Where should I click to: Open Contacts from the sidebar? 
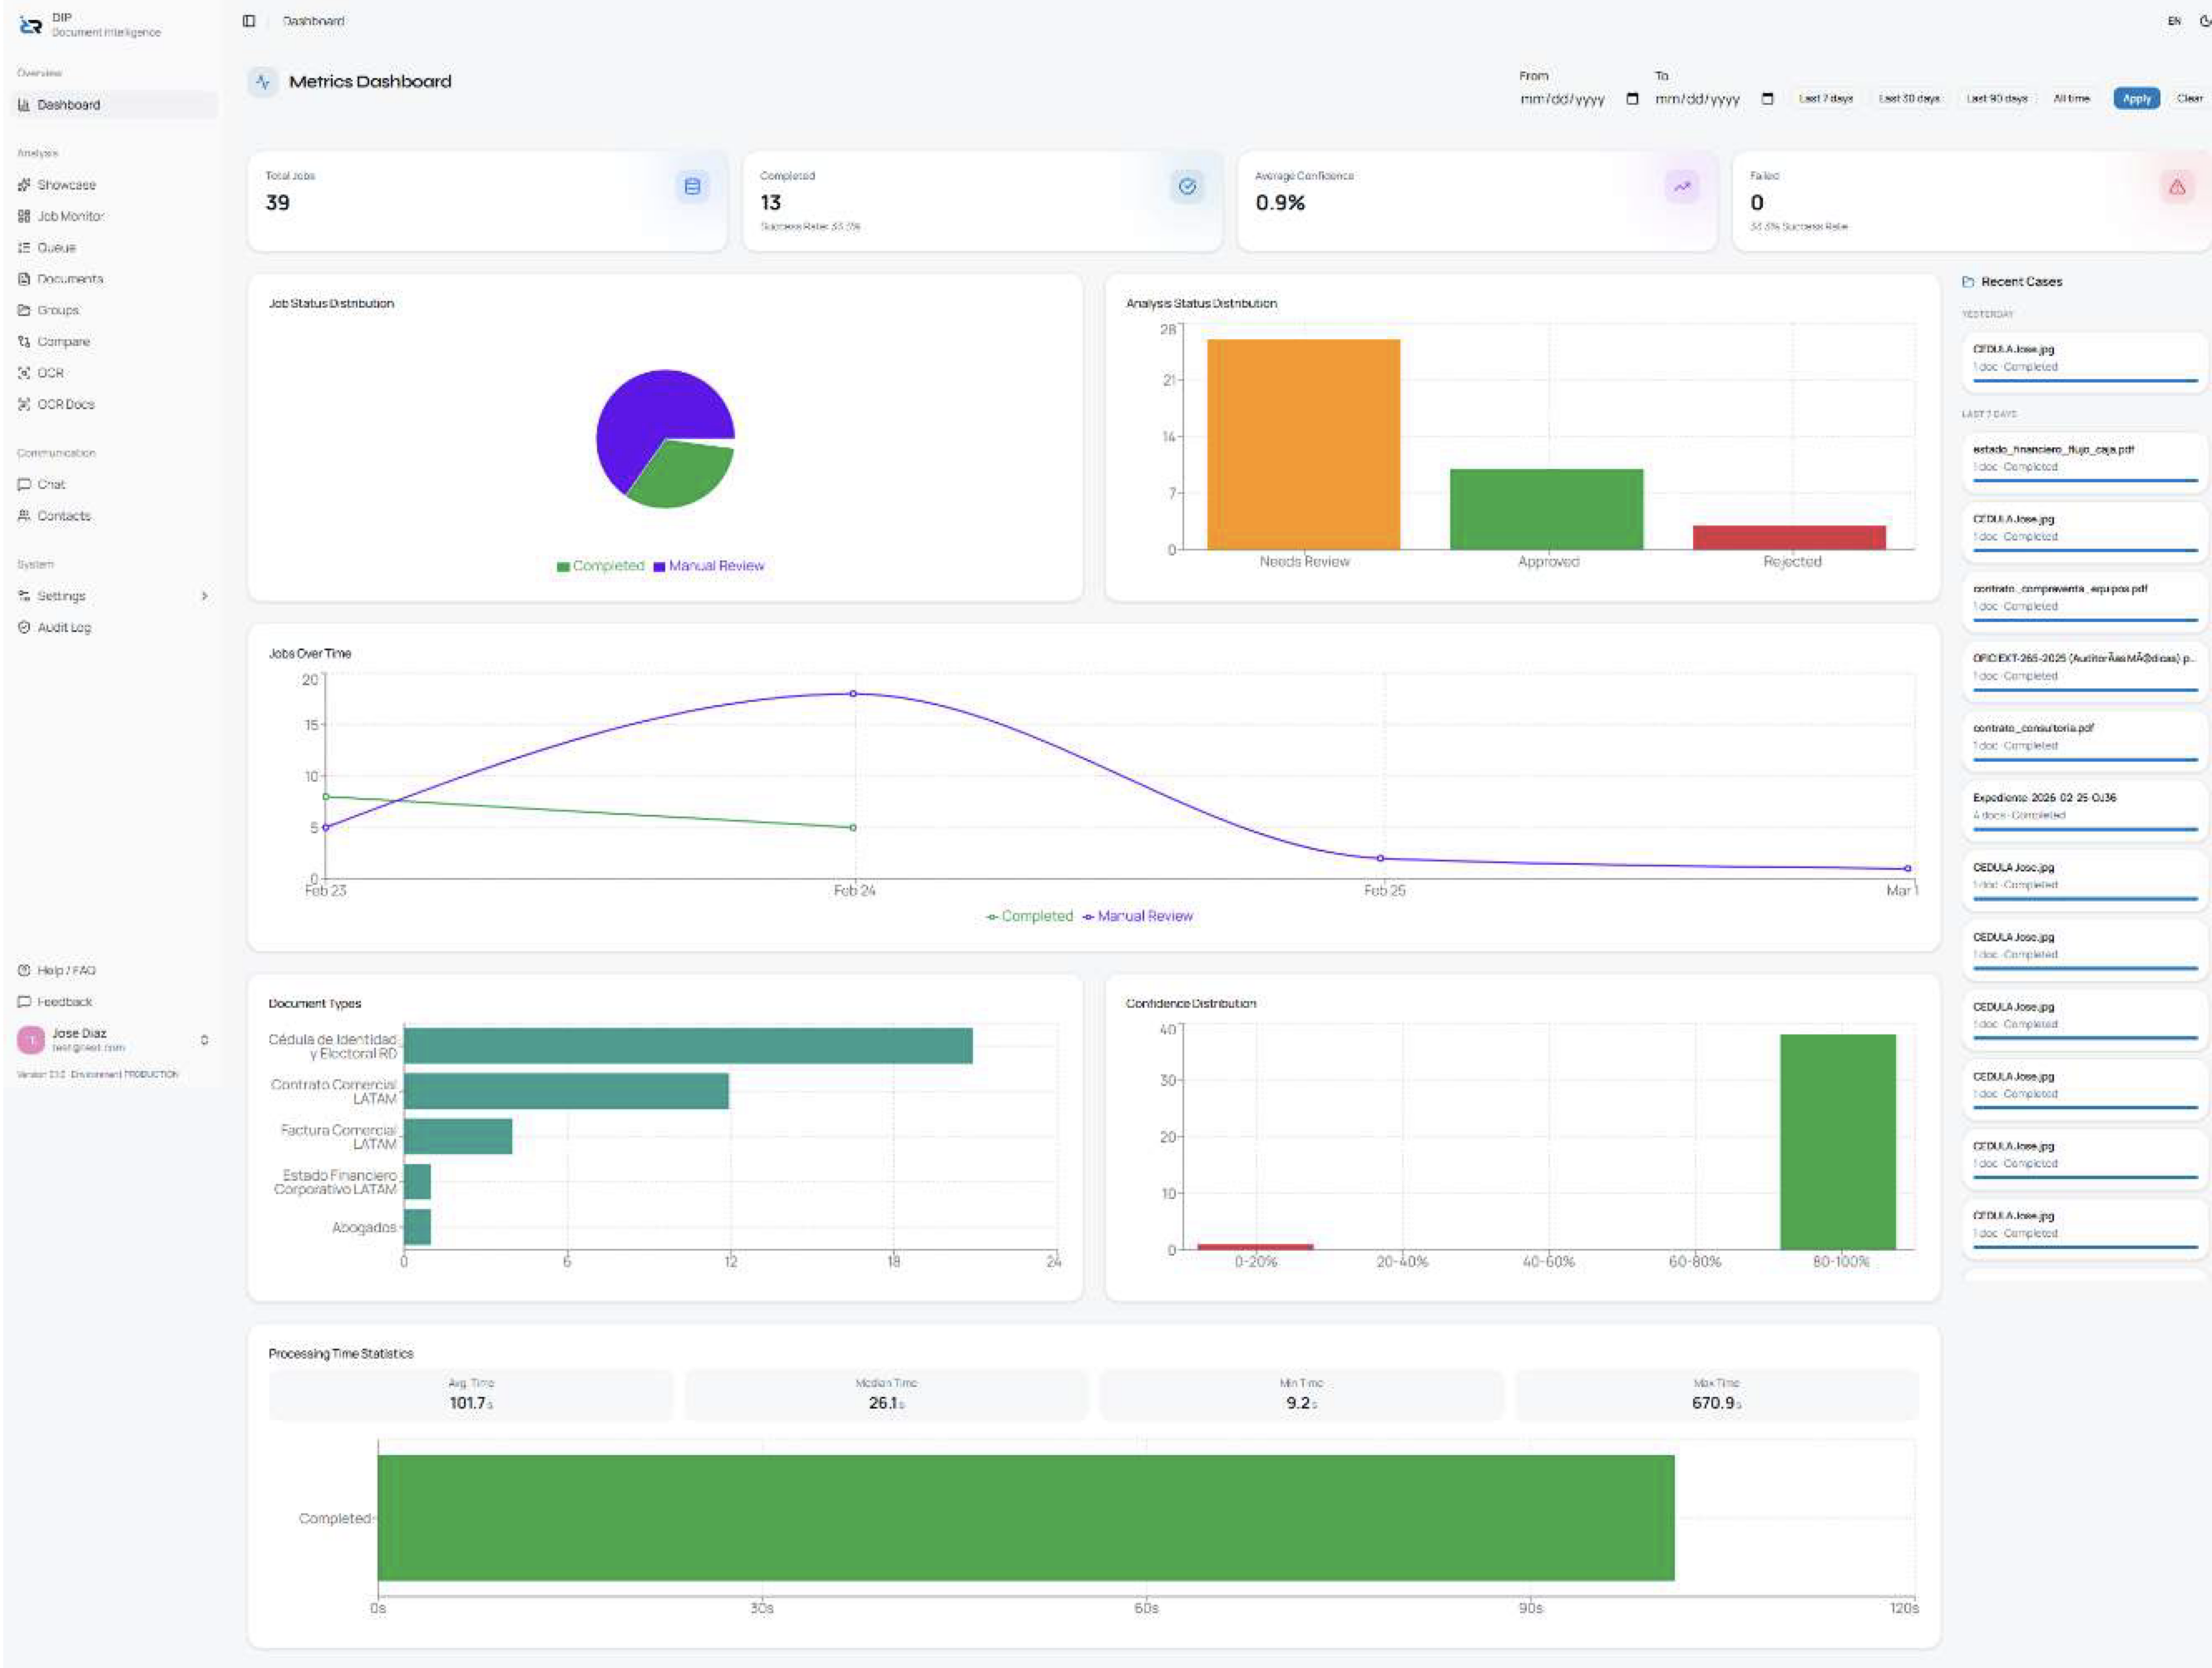coord(62,515)
